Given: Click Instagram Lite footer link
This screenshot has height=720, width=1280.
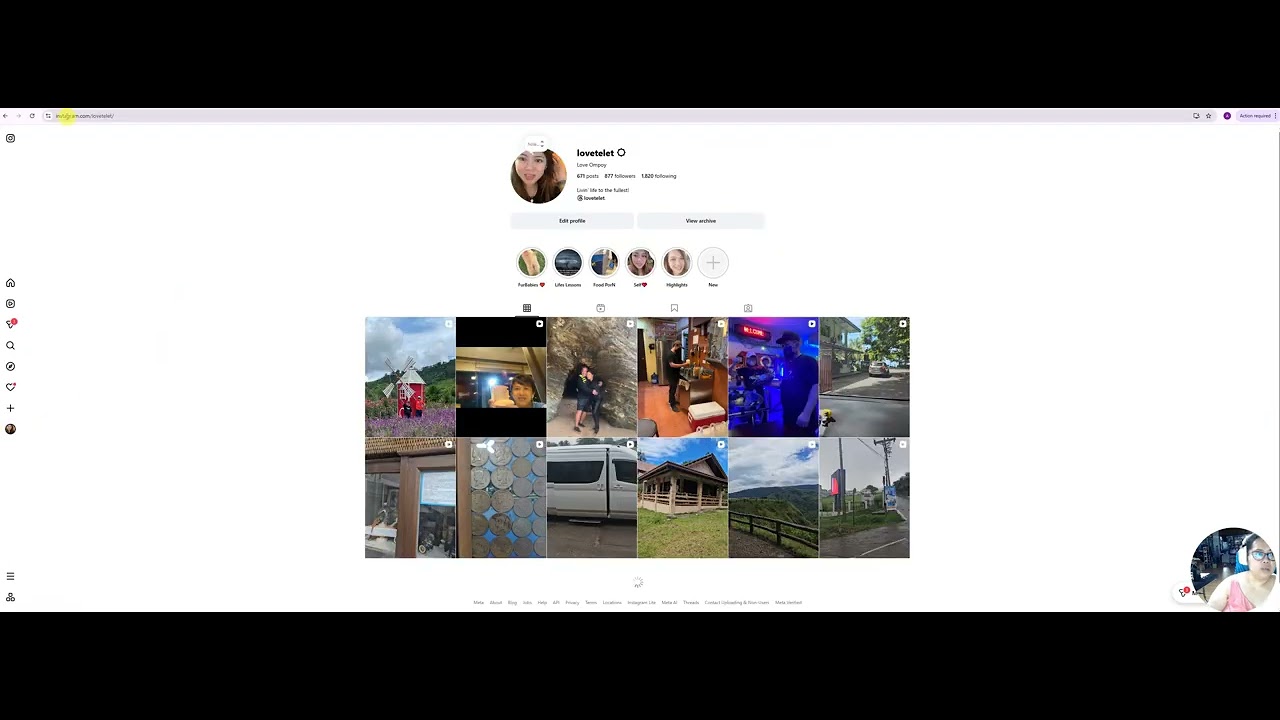Looking at the screenshot, I should point(641,603).
